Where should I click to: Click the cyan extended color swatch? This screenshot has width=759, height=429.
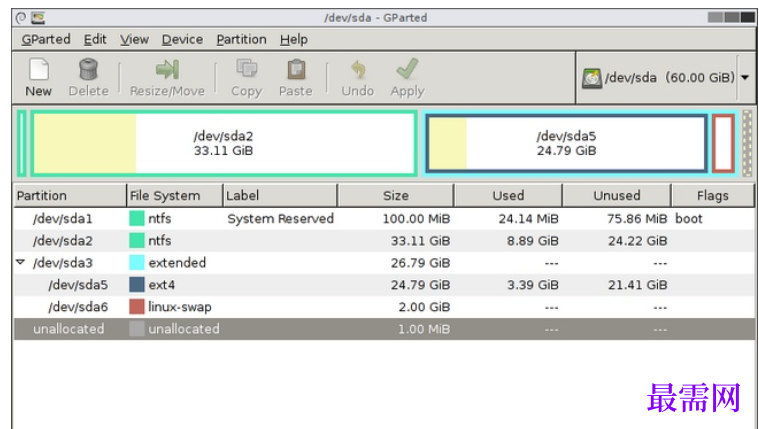(137, 262)
